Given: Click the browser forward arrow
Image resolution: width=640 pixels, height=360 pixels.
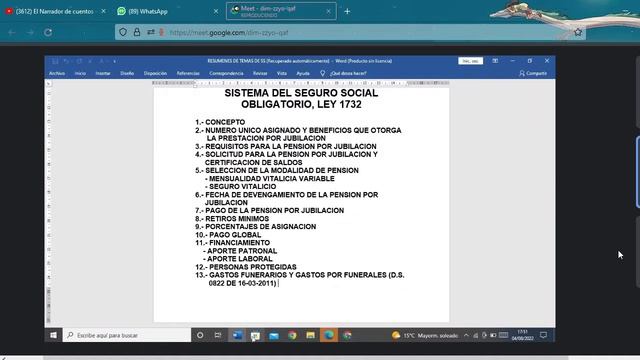Looking at the screenshot, I should point(30,33).
